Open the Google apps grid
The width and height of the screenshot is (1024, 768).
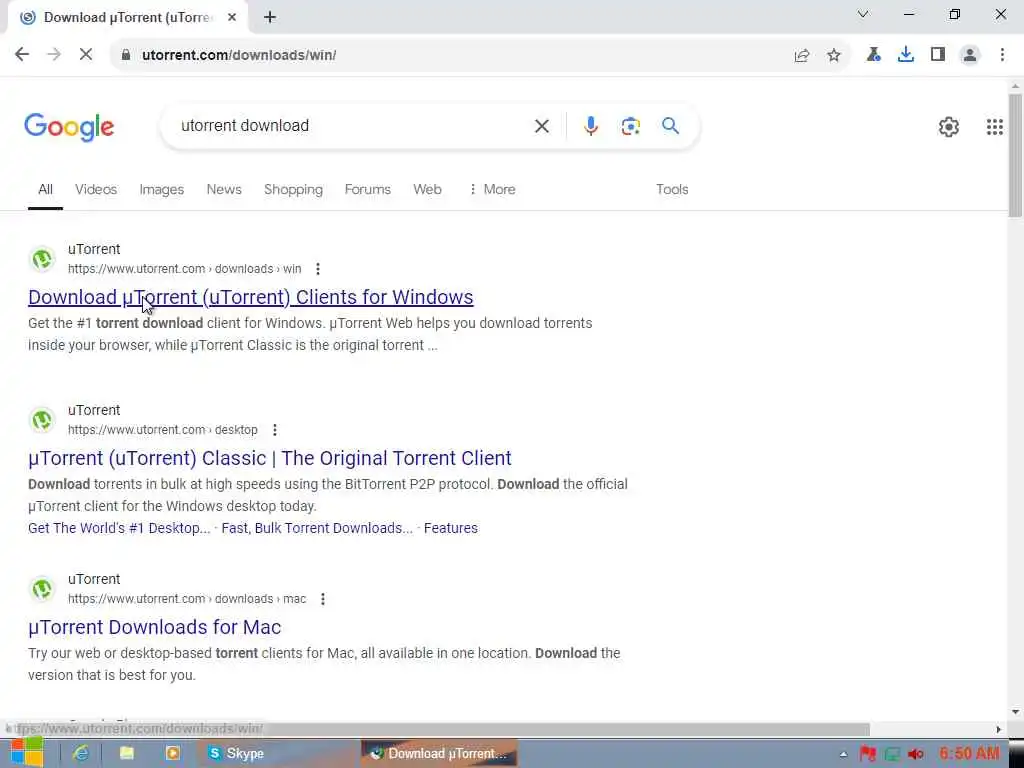pos(994,127)
